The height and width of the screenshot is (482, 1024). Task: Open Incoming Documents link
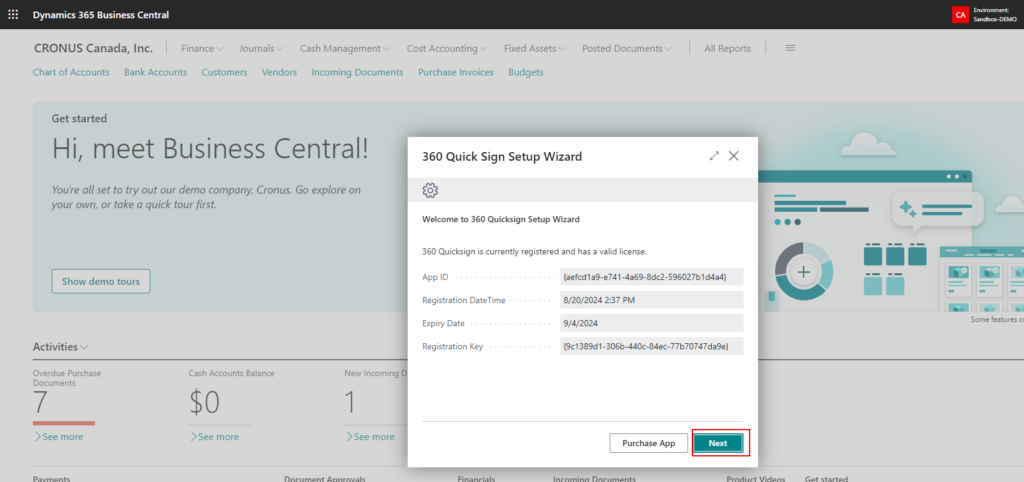[357, 72]
